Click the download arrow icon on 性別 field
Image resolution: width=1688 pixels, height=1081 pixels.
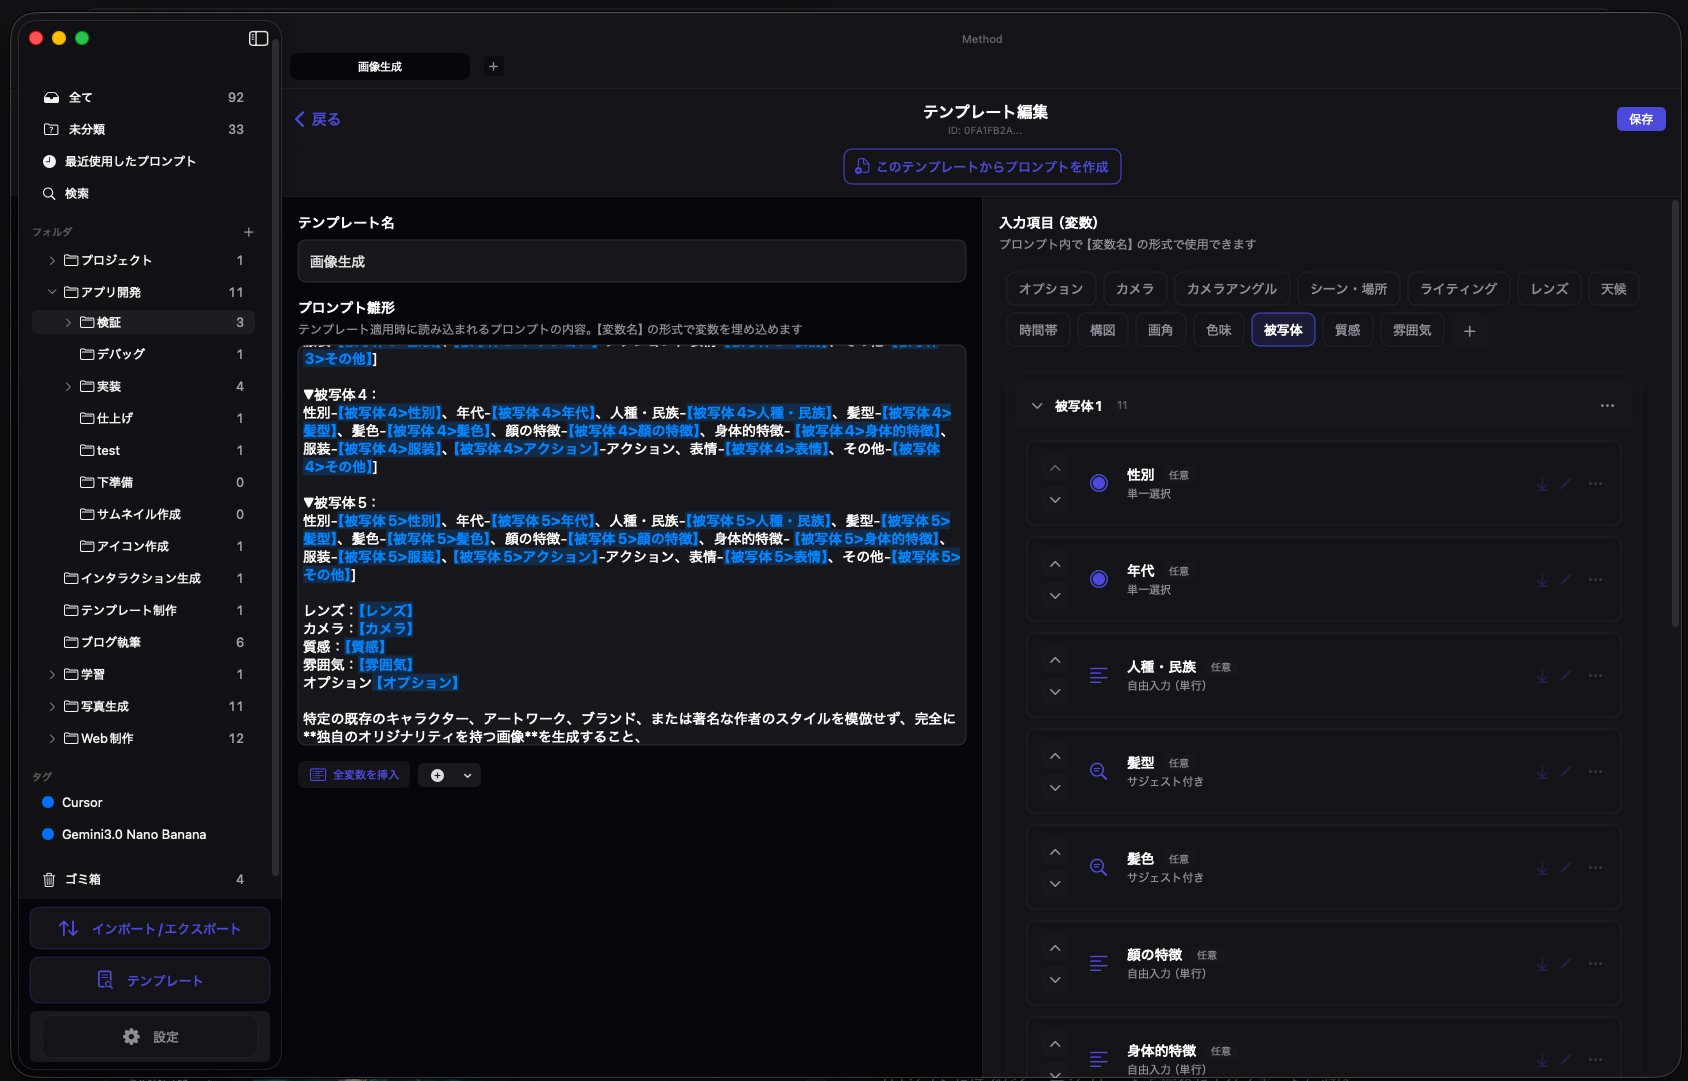[x=1541, y=482]
